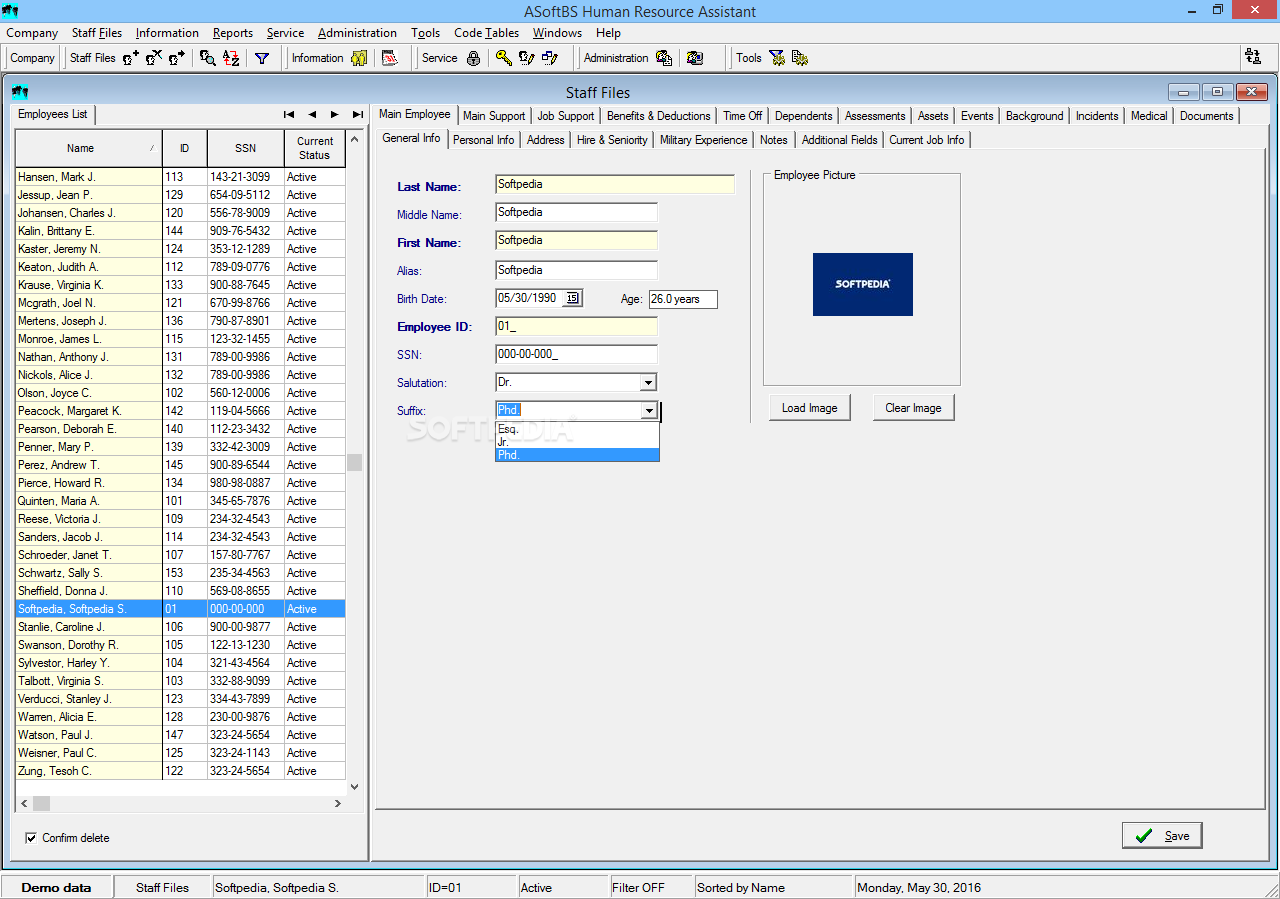1280x899 pixels.
Task: Open the Salutation dropdown
Action: [648, 383]
